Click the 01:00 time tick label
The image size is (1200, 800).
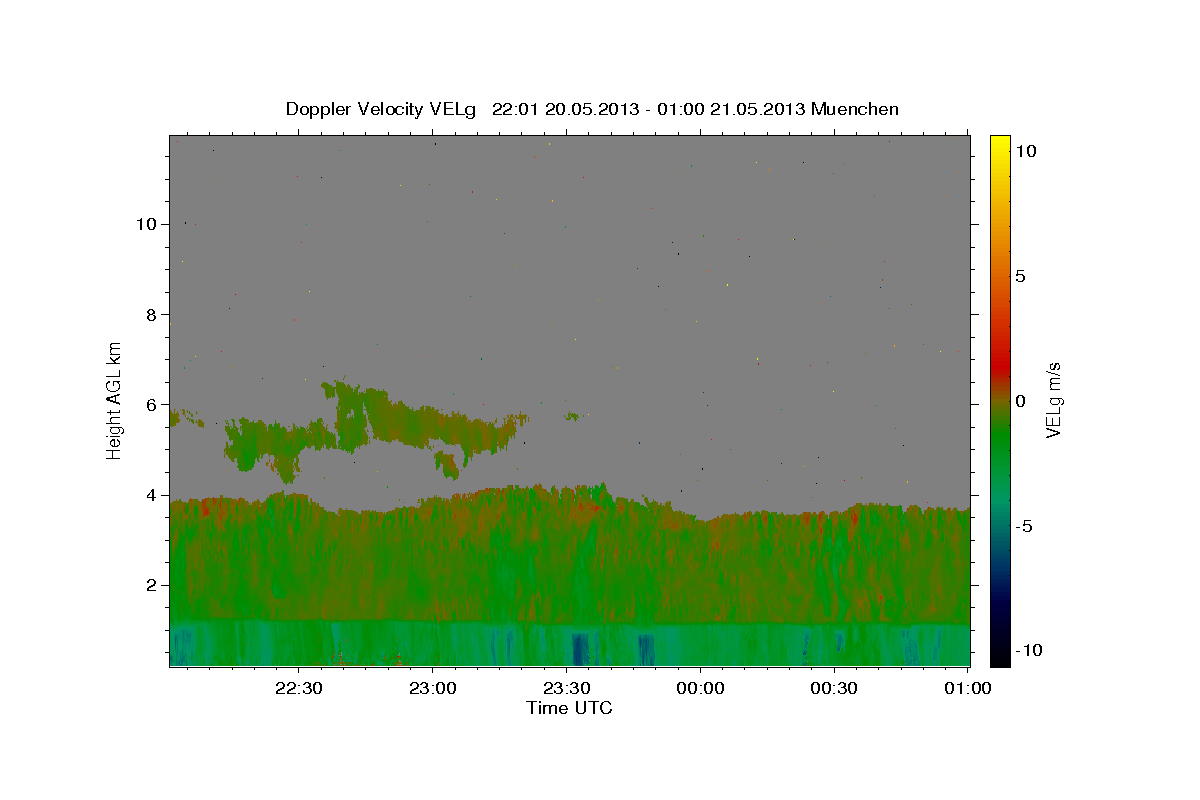pyautogui.click(x=968, y=688)
